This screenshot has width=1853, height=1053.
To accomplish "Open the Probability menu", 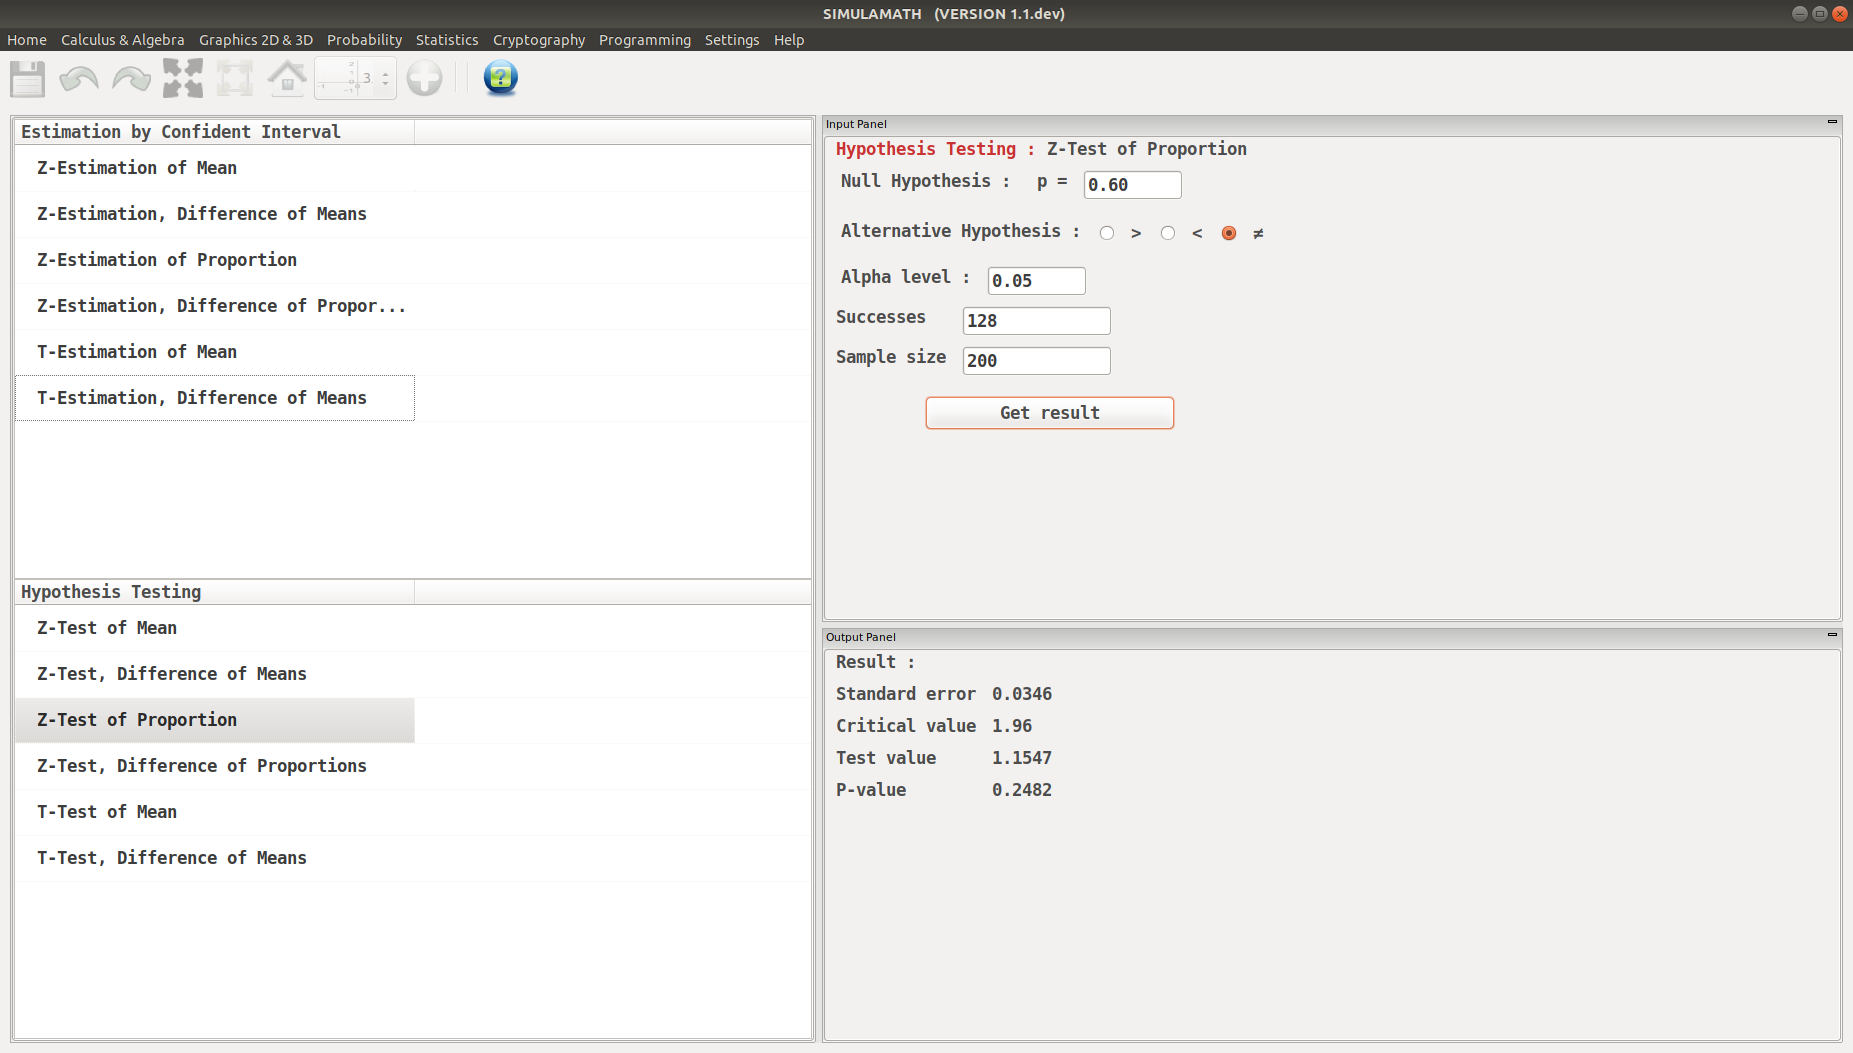I will (x=364, y=40).
